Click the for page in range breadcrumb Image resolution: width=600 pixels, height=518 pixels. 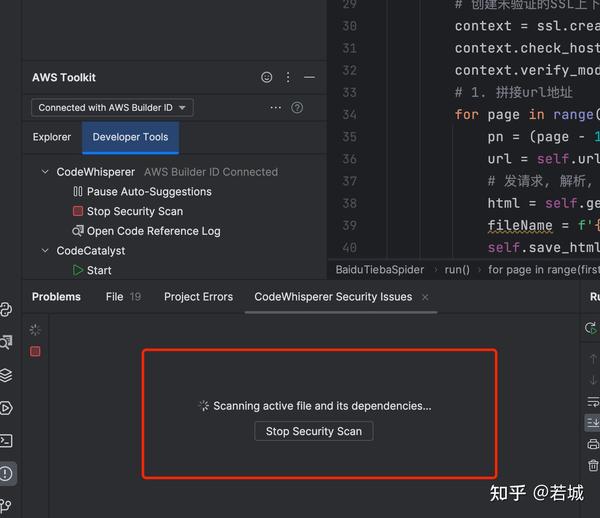click(x=544, y=270)
